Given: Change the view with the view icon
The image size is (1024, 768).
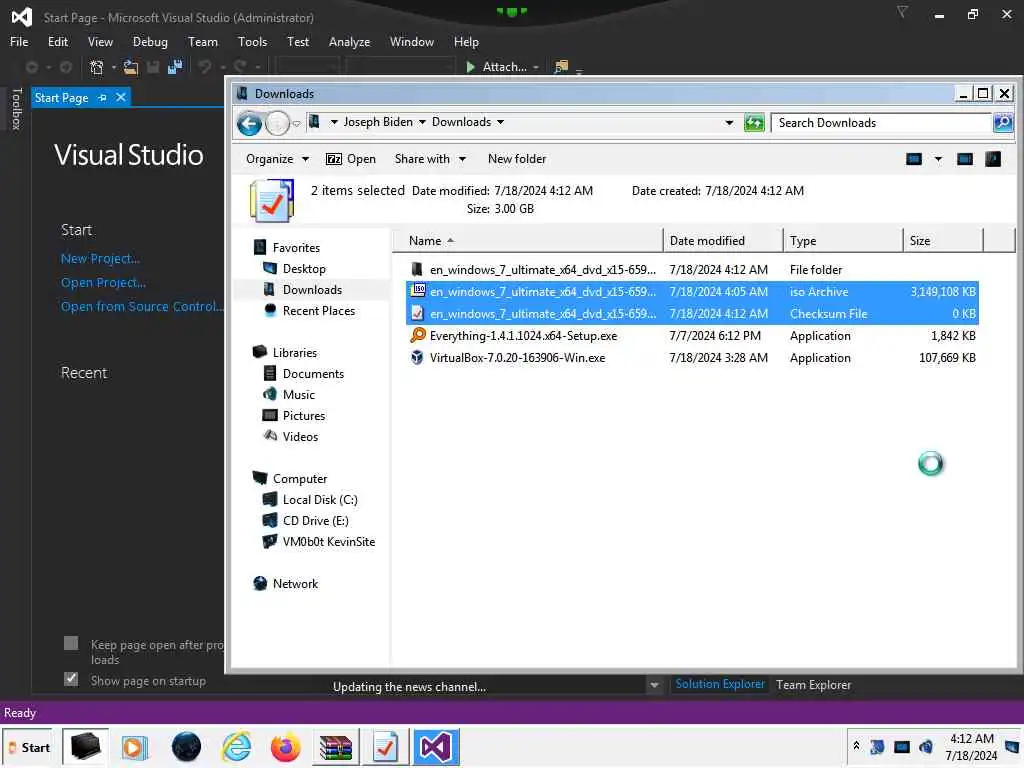Looking at the screenshot, I should pyautogui.click(x=914, y=159).
